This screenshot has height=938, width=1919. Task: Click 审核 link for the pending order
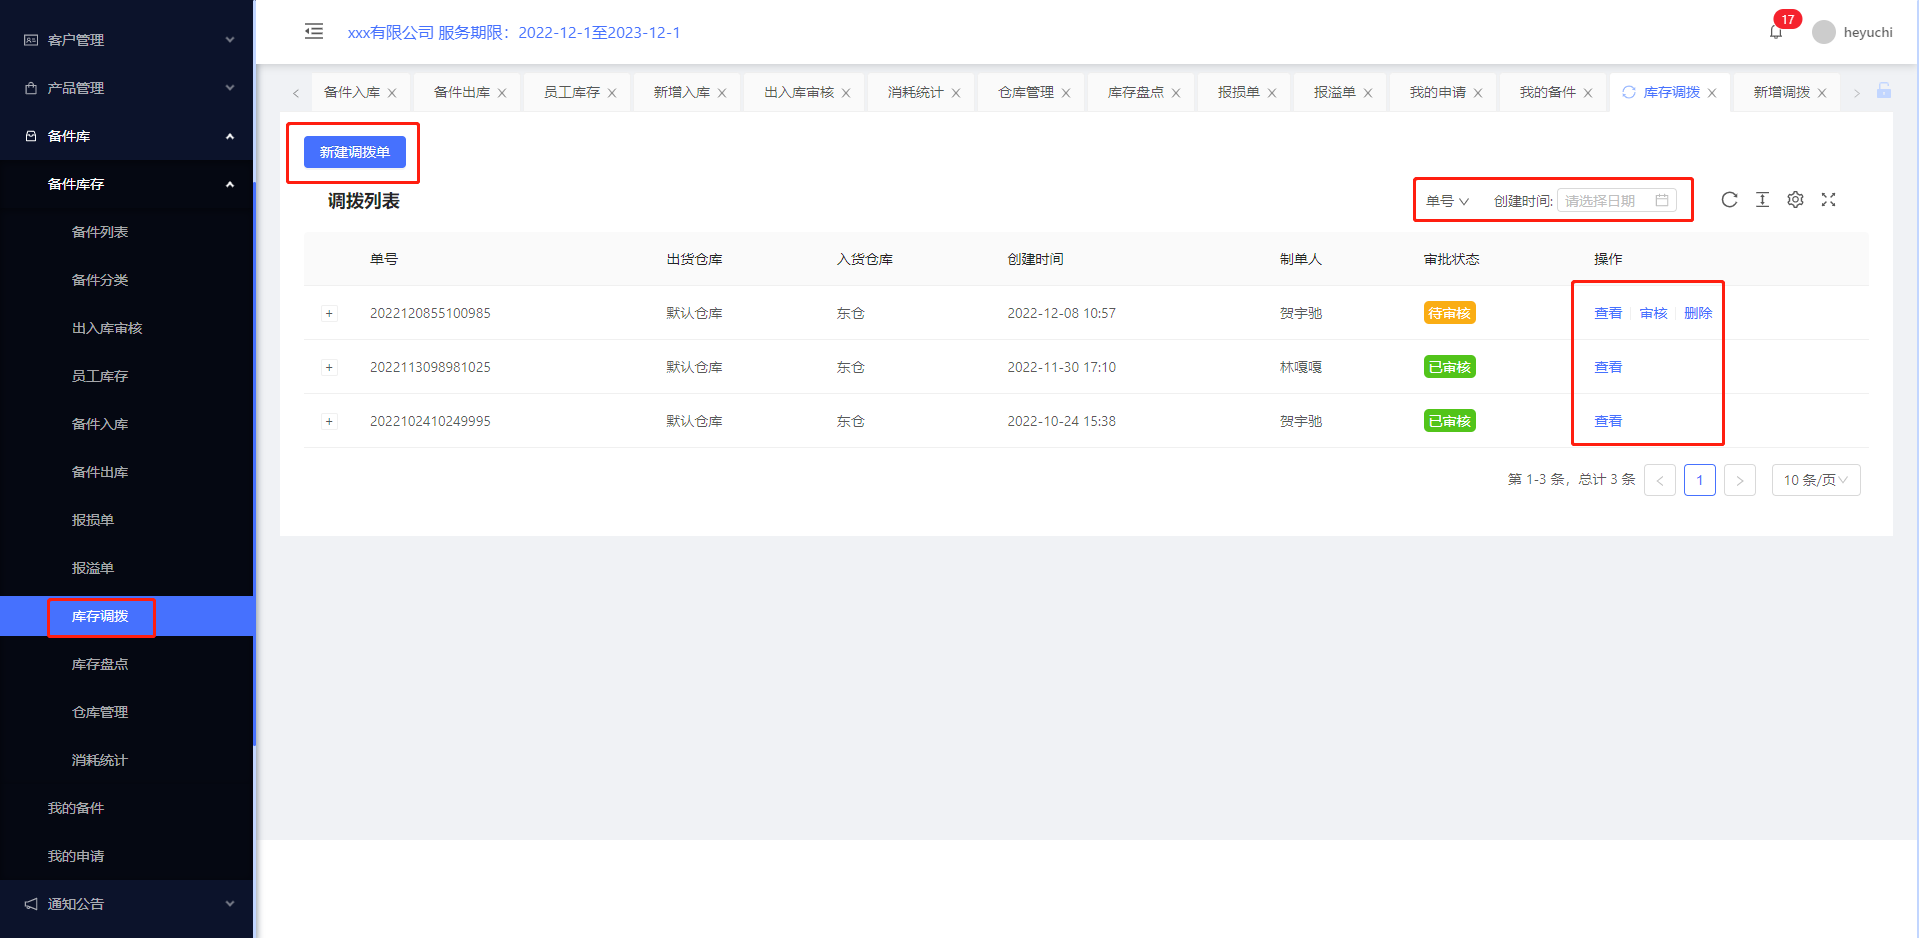[x=1653, y=314]
